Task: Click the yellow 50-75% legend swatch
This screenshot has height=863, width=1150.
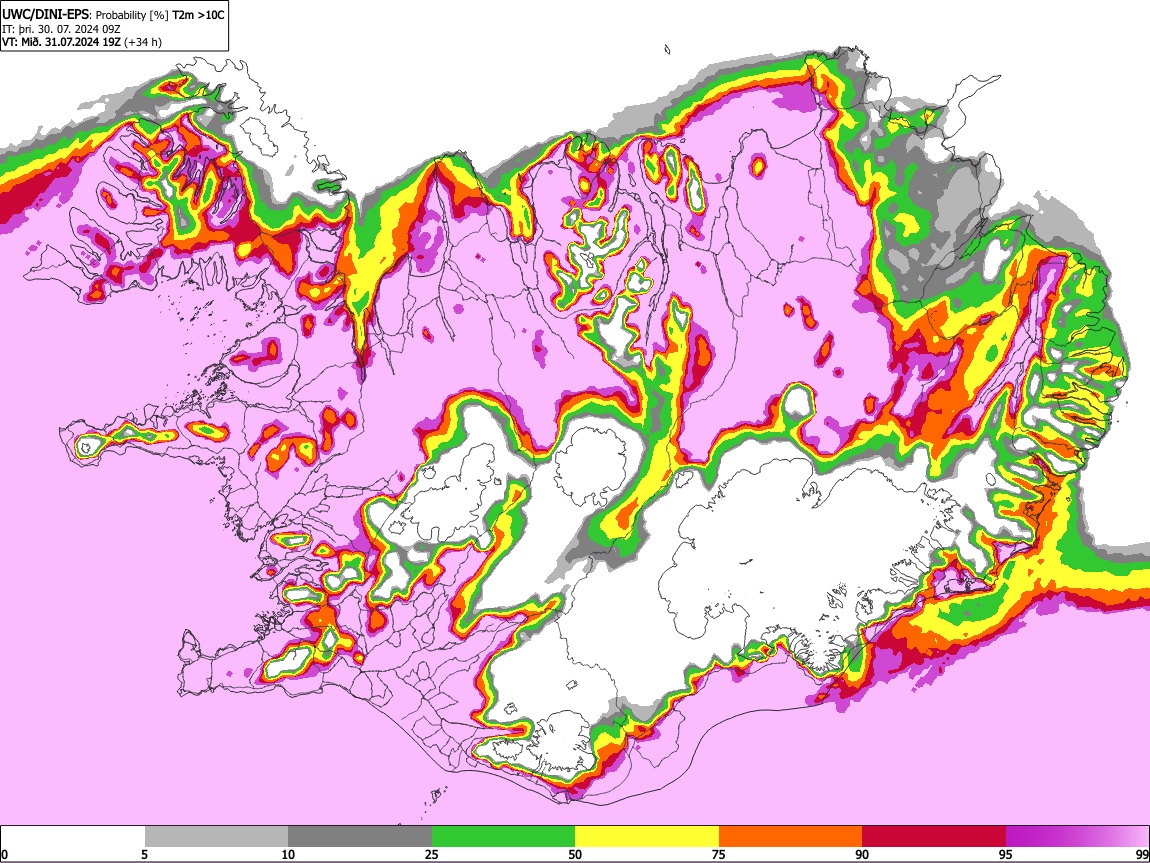Action: [x=647, y=837]
